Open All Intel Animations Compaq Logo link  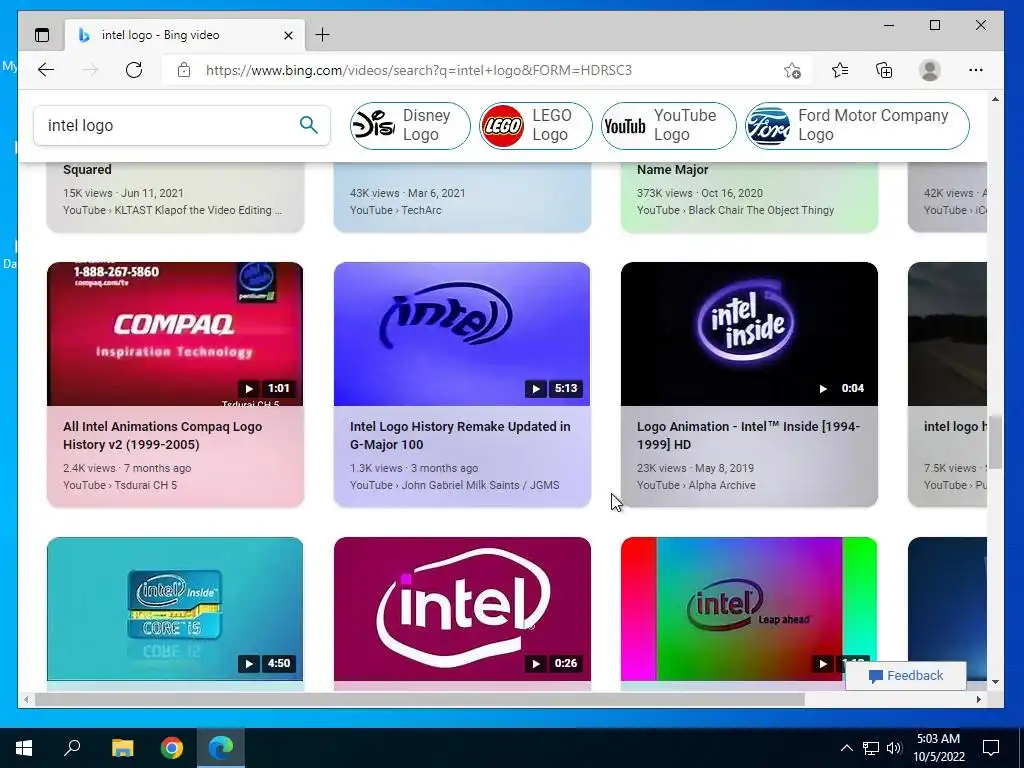point(163,436)
